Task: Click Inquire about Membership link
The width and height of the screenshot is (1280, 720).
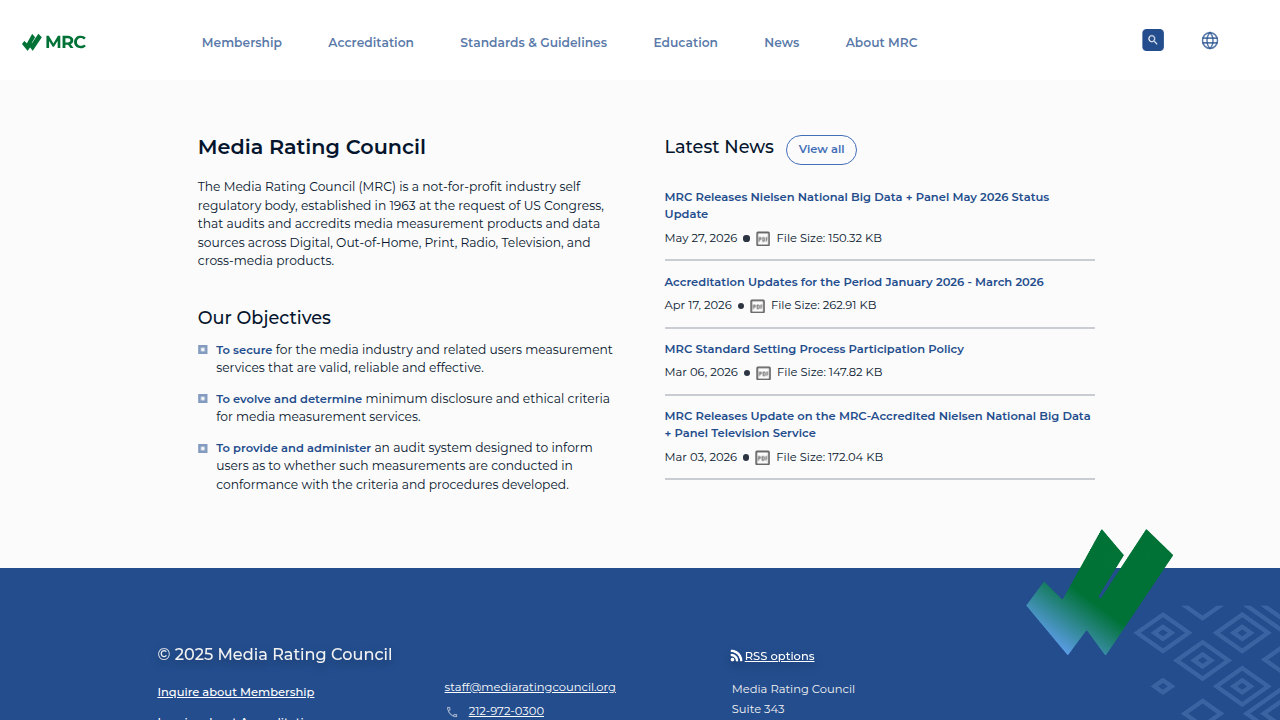Action: [236, 692]
